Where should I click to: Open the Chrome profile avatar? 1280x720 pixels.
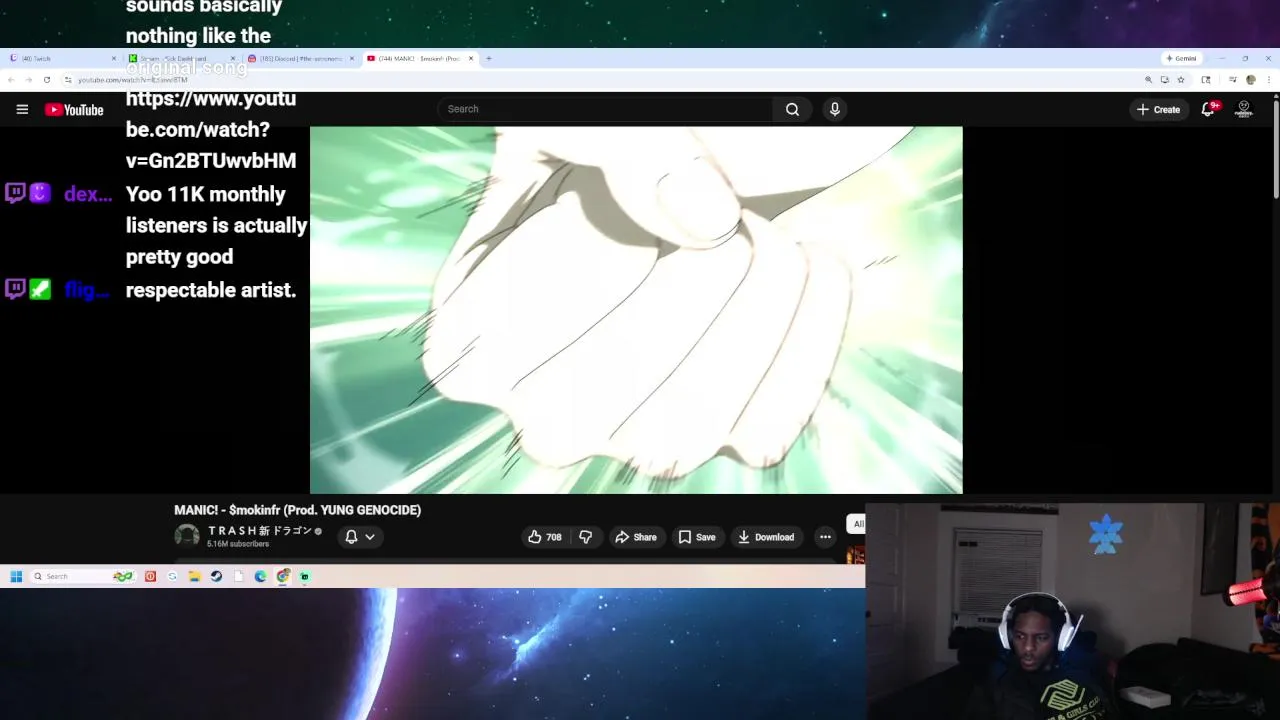(1251, 80)
